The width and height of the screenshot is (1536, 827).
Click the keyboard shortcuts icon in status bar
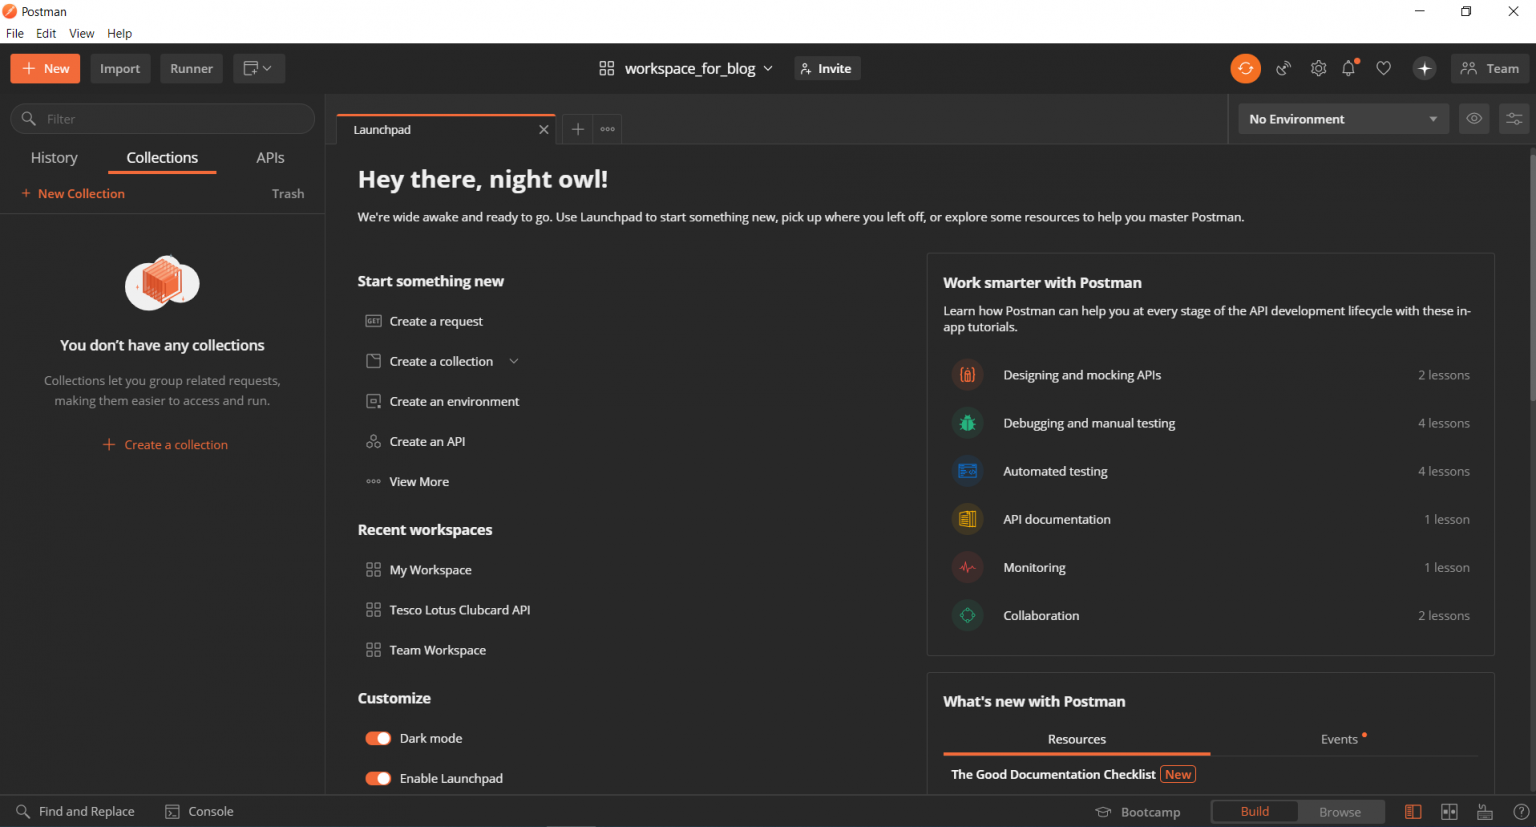pos(1485,811)
